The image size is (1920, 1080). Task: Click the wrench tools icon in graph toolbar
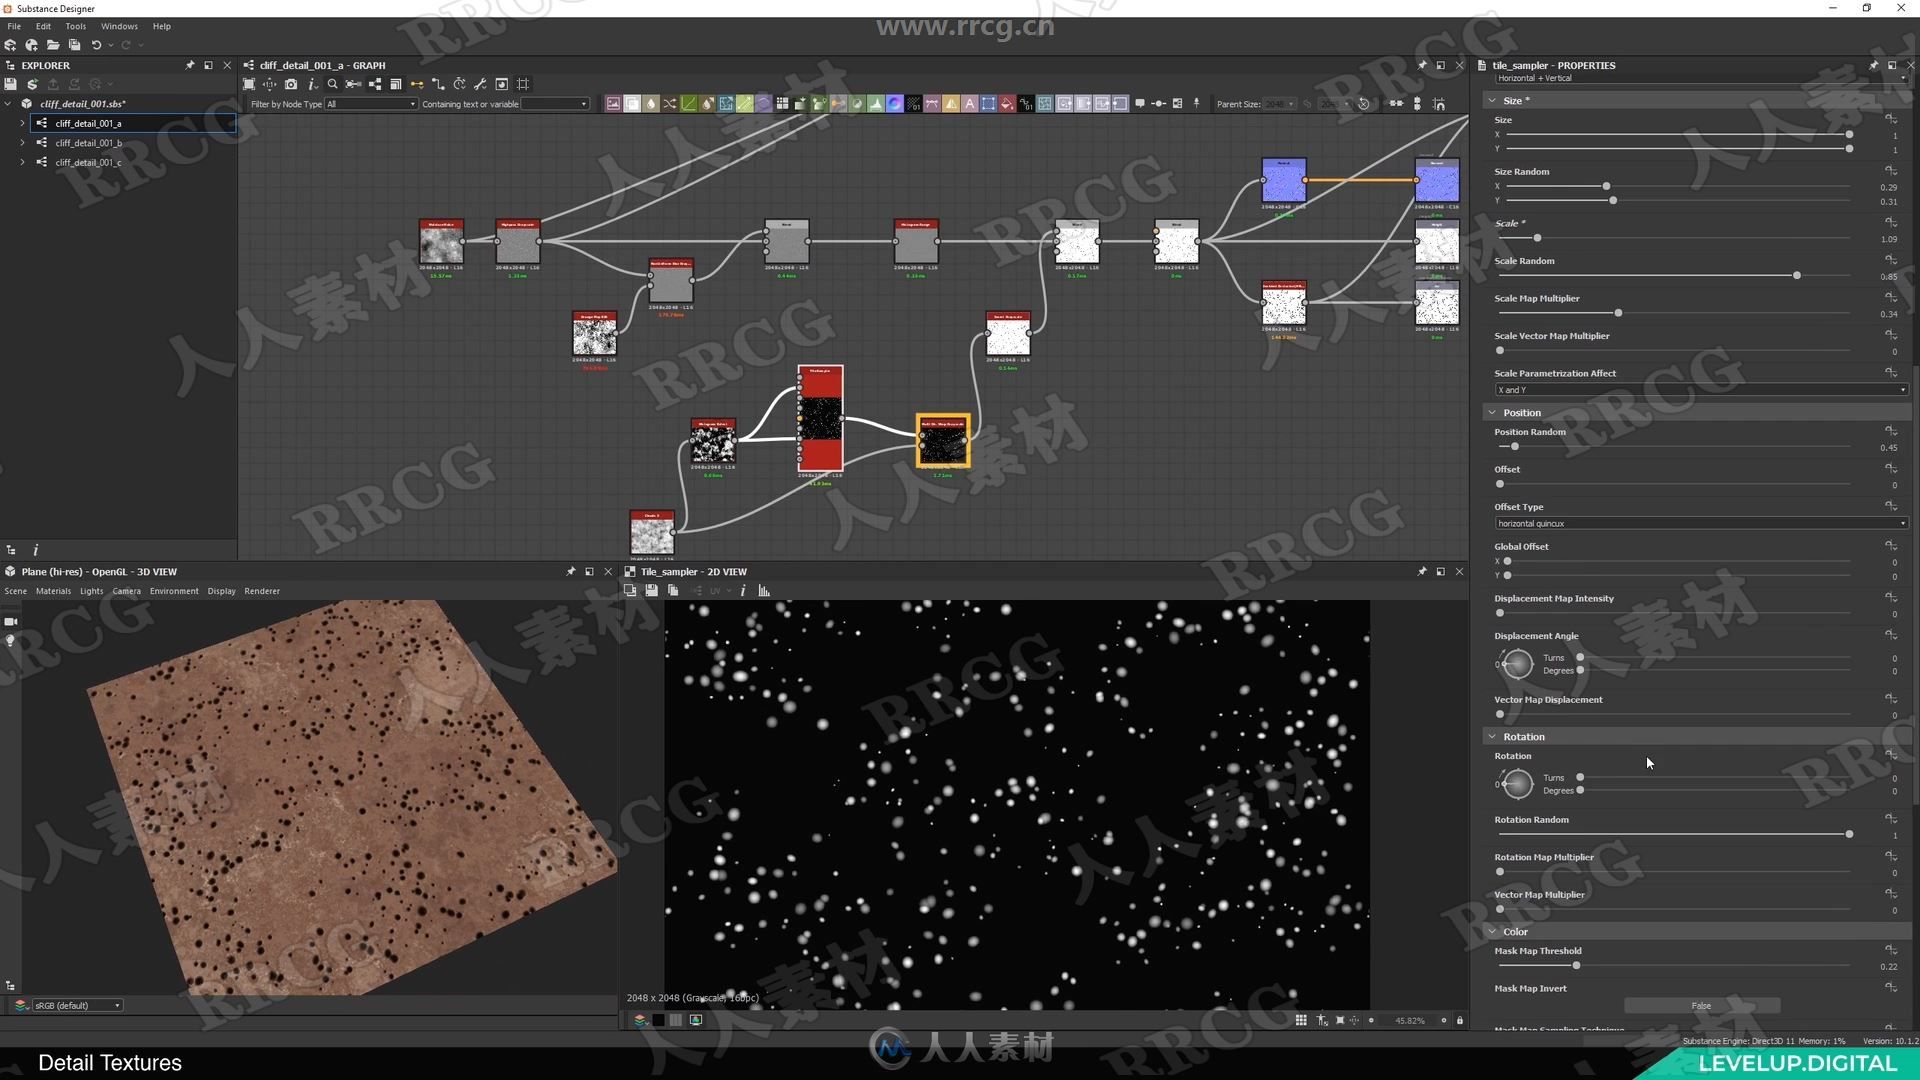(x=480, y=84)
